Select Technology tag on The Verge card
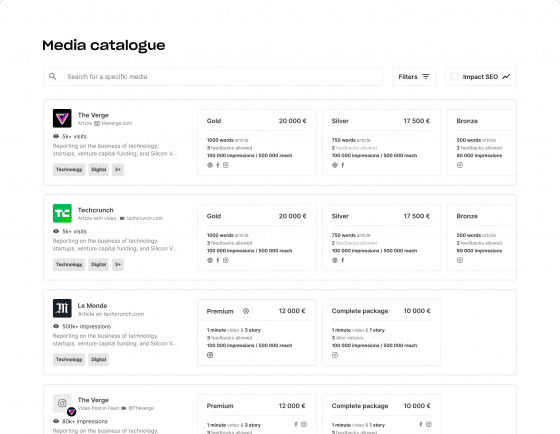Screen dimensions: 560x434 [x=69, y=169]
